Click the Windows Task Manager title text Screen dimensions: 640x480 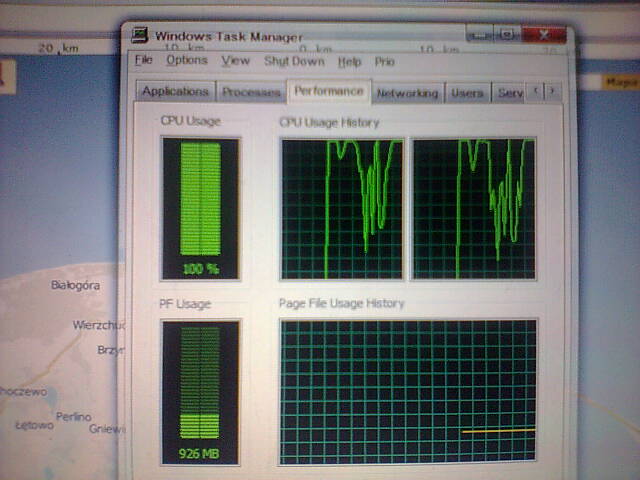pos(229,36)
